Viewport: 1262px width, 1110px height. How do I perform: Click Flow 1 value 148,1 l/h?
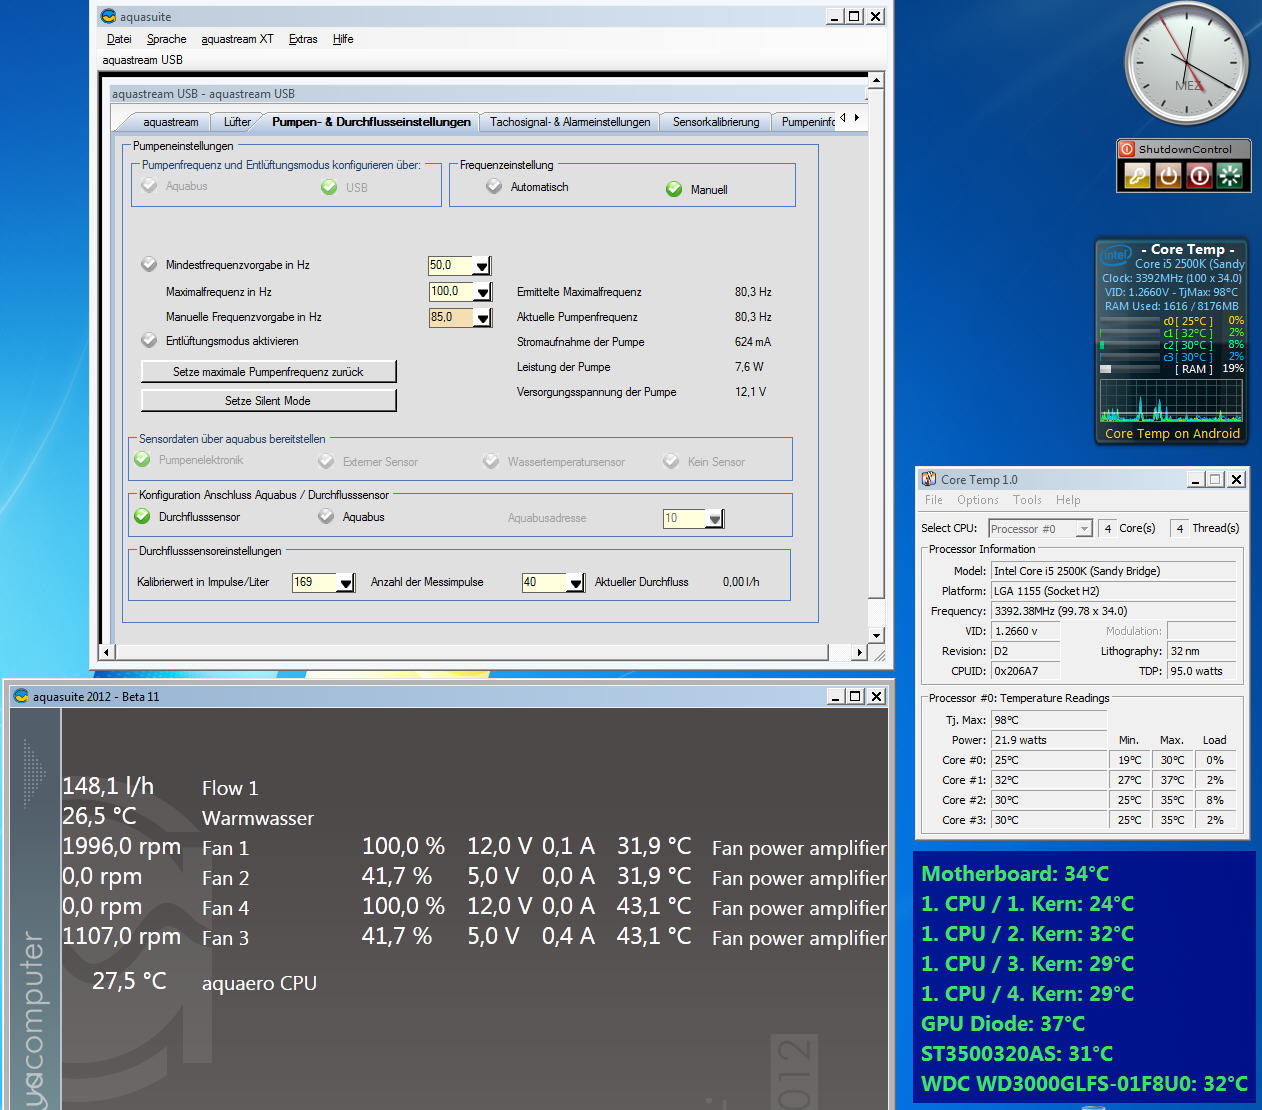108,786
